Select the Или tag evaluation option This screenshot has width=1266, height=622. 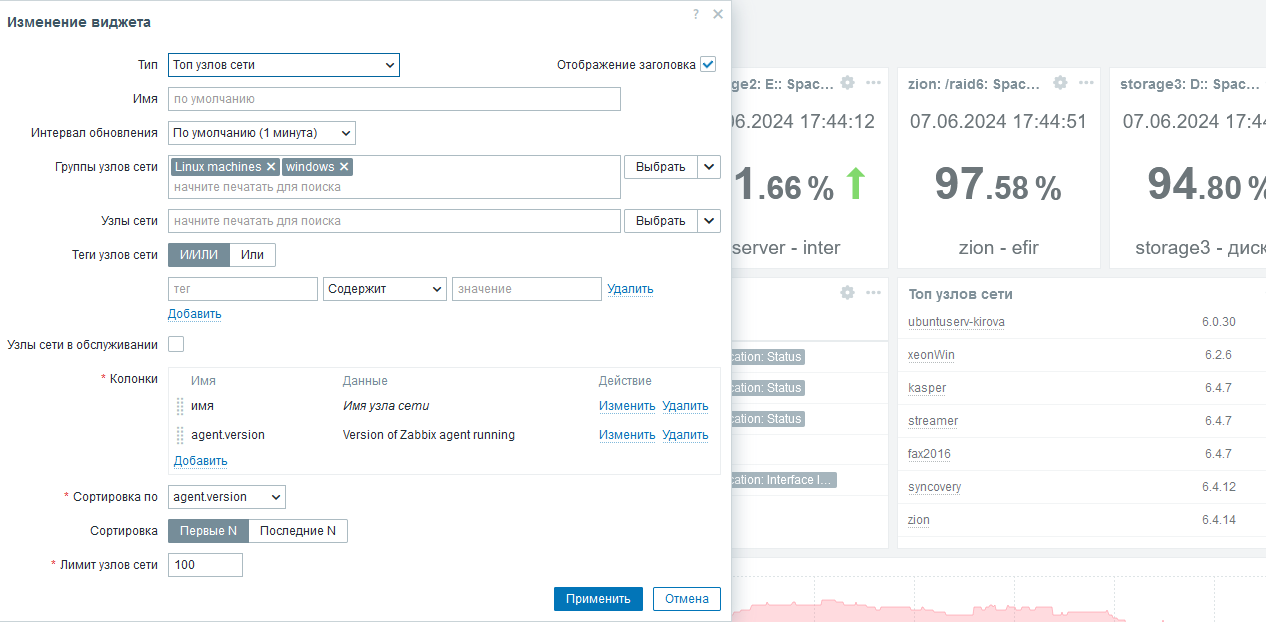(x=253, y=255)
